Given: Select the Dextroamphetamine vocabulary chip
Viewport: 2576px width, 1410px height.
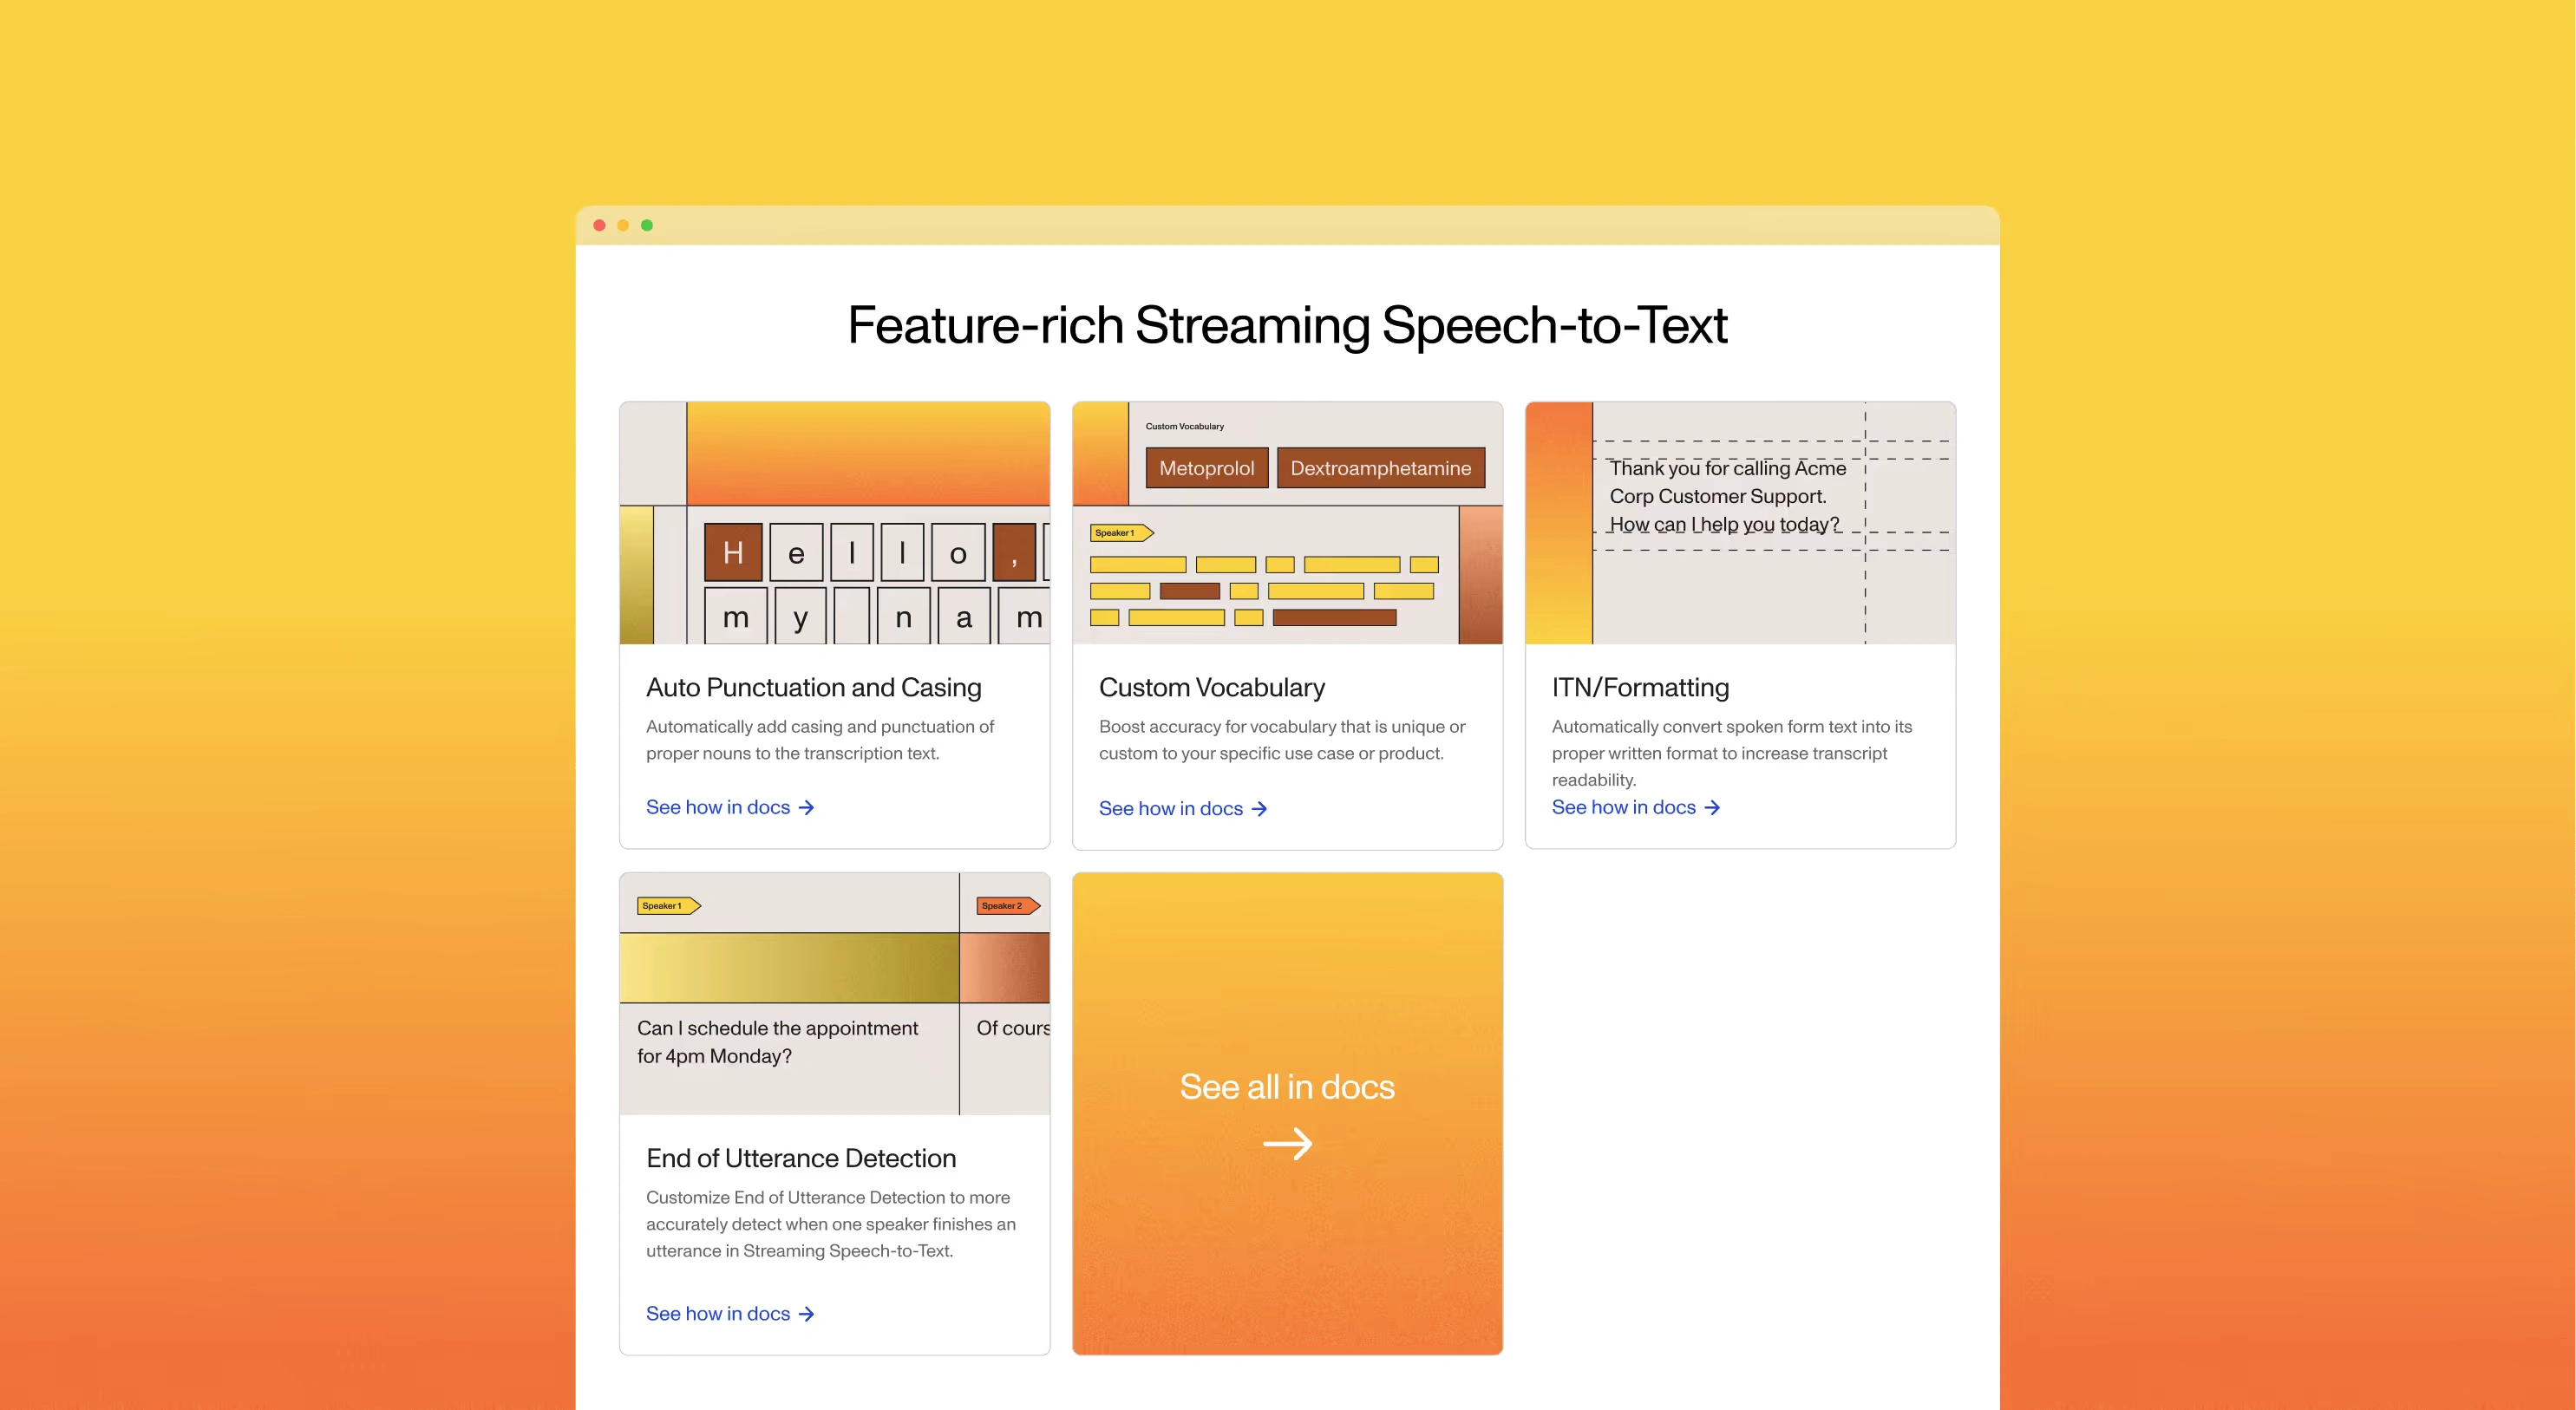Looking at the screenshot, I should click(1380, 468).
